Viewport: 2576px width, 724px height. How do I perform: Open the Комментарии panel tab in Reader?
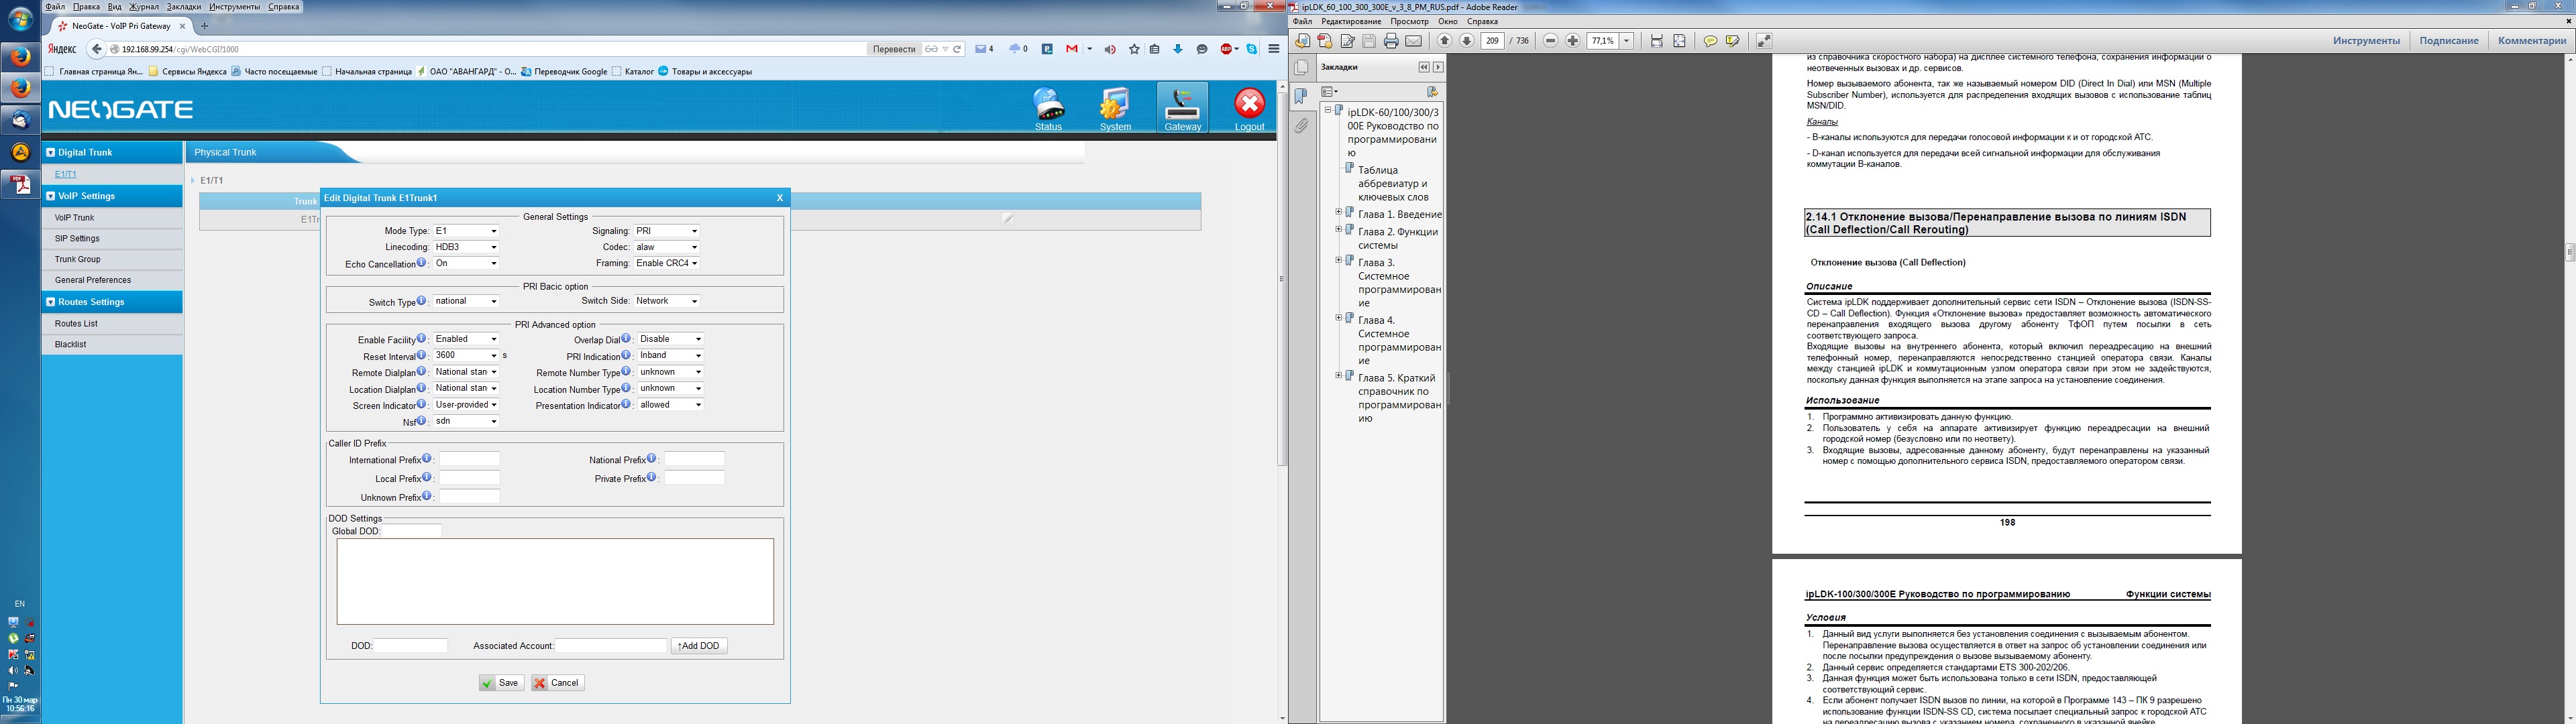(x=2531, y=41)
